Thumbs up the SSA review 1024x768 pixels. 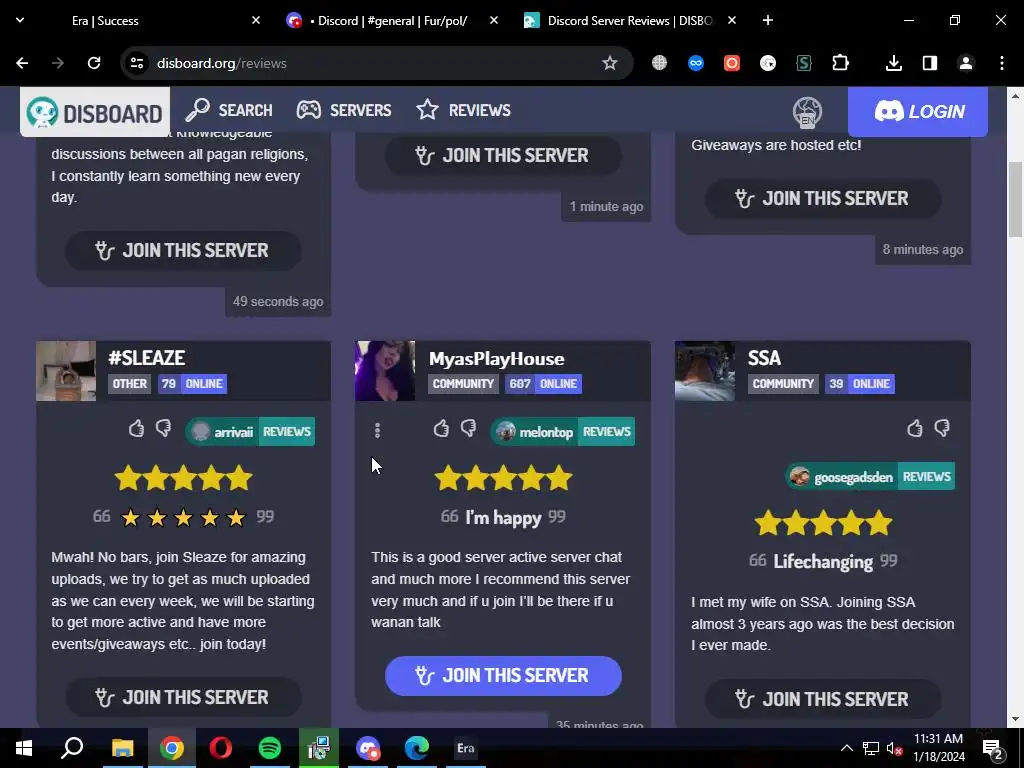[914, 428]
